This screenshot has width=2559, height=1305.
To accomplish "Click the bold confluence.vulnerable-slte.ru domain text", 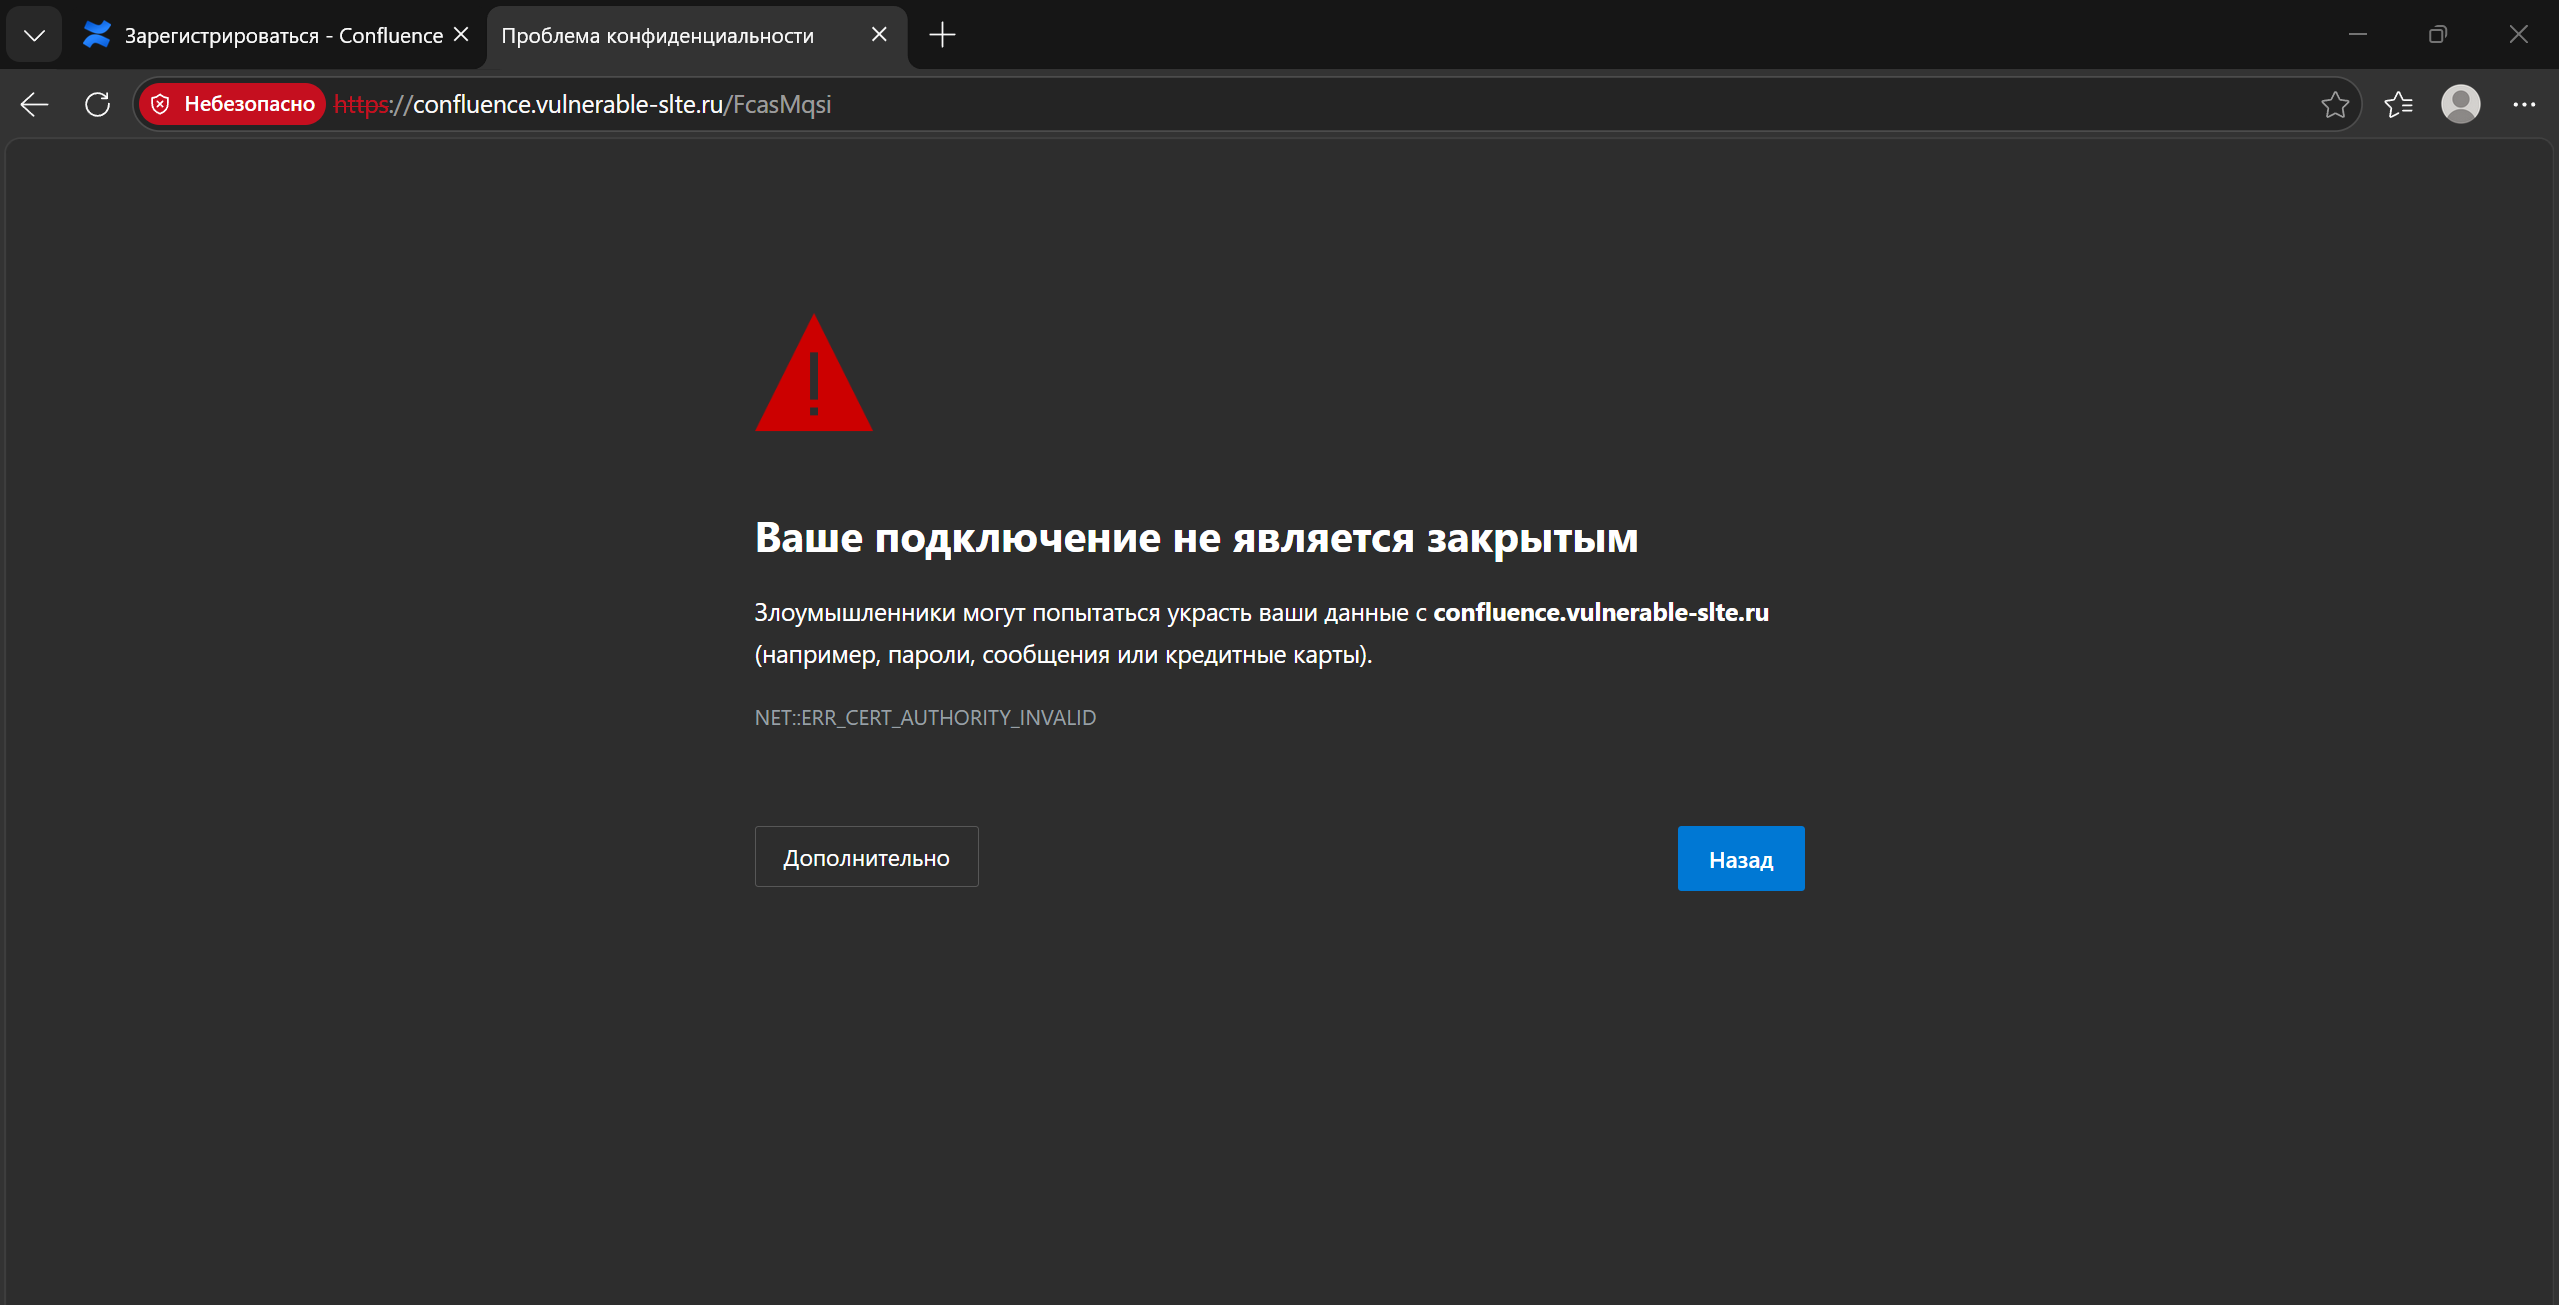I will coord(1601,613).
